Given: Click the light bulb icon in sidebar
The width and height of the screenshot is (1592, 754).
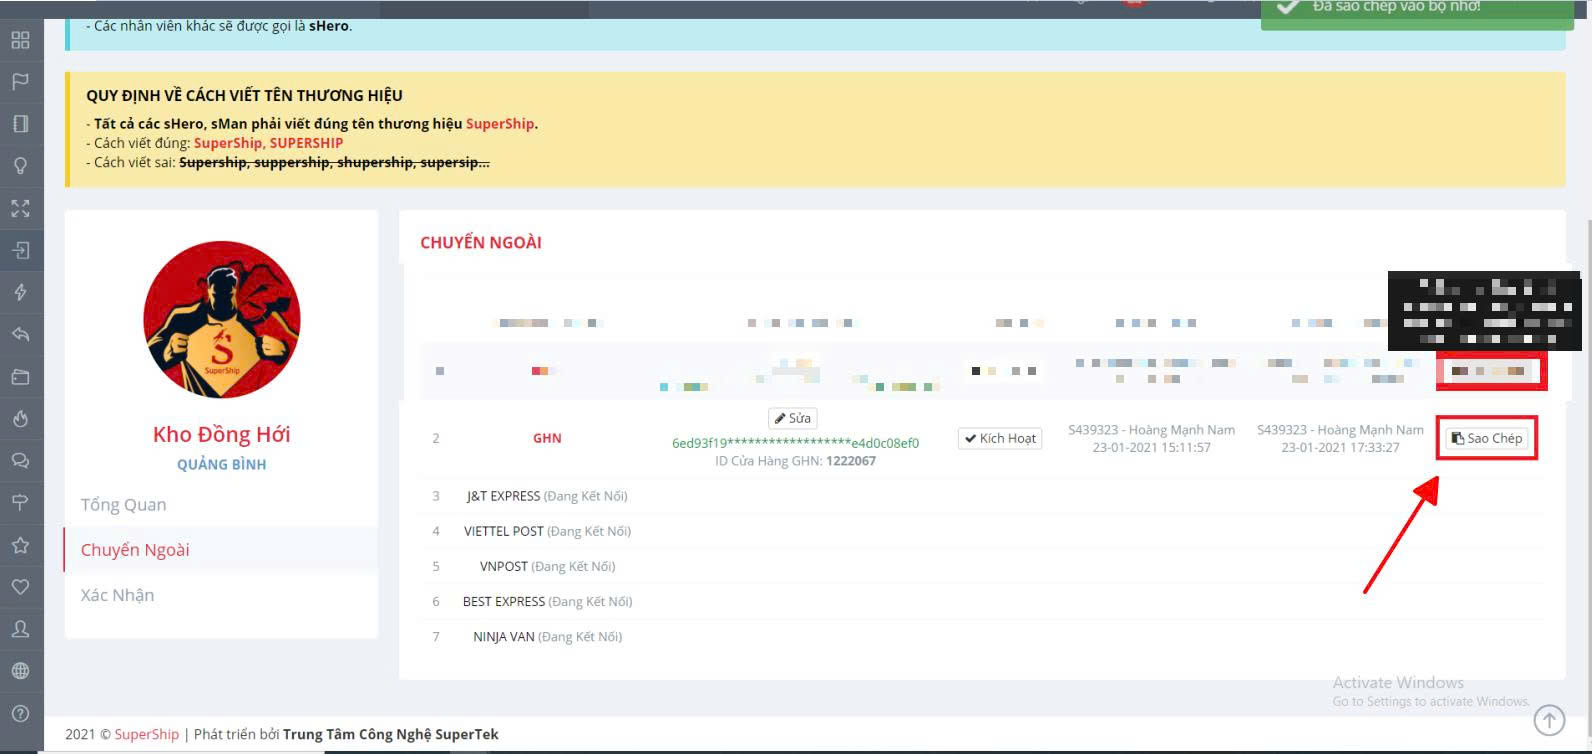Looking at the screenshot, I should [x=20, y=166].
